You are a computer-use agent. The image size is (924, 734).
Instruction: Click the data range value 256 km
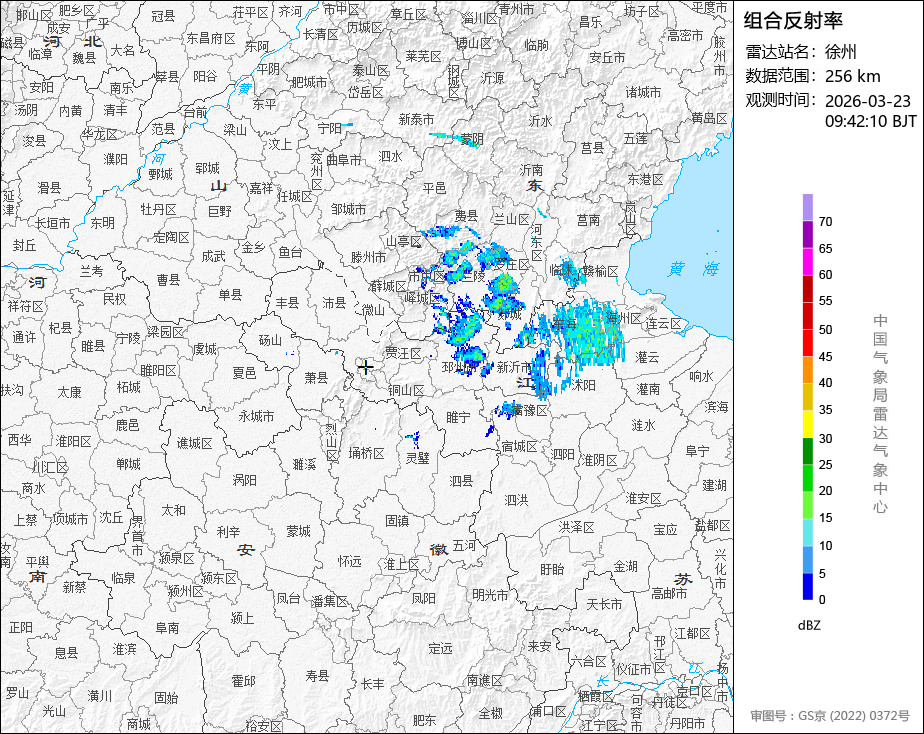(852, 76)
